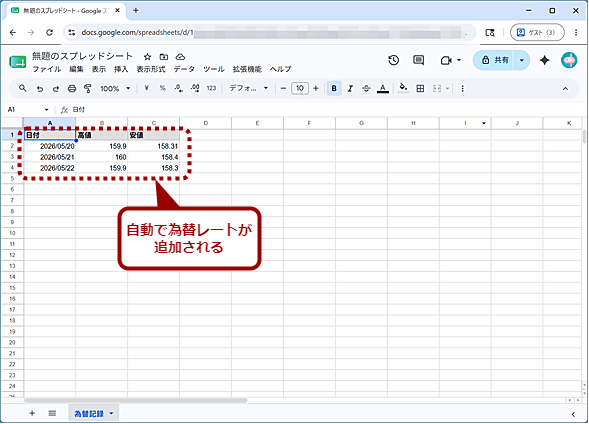
Task: Open the all sheets list
Action: click(x=52, y=413)
